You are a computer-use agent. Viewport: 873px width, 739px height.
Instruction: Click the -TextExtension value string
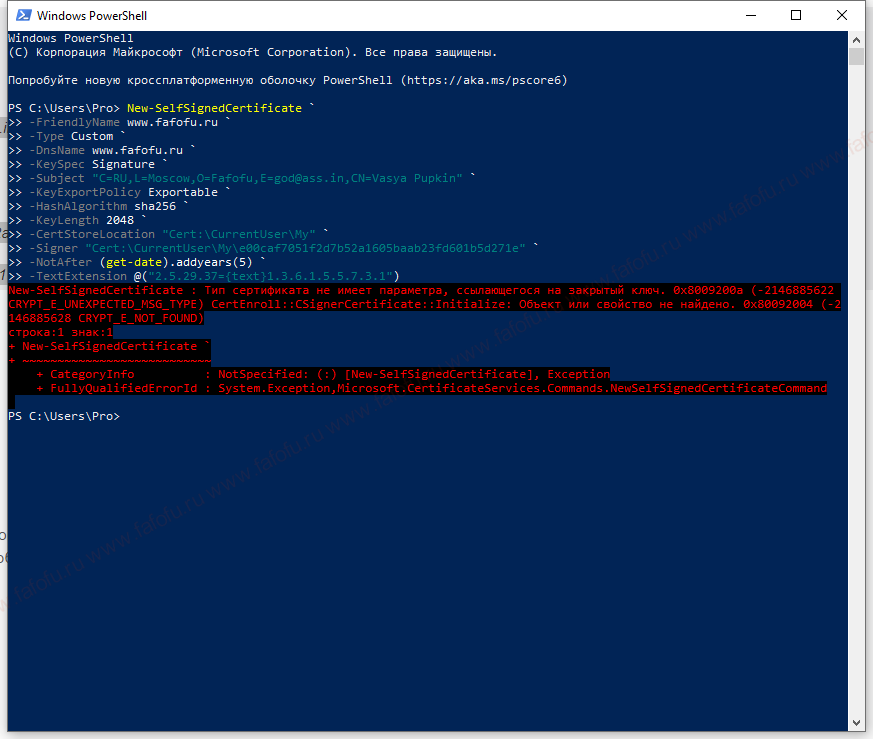click(271, 276)
